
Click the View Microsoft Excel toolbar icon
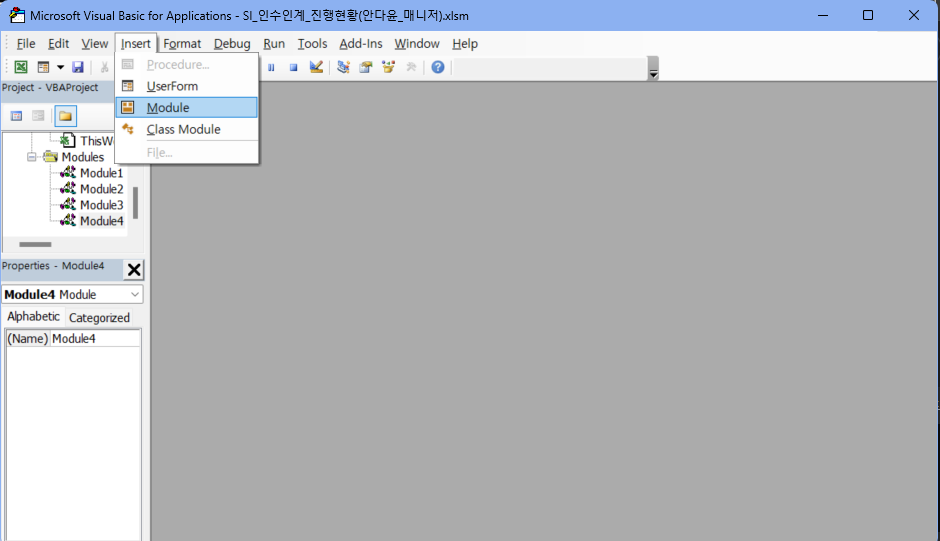pos(21,67)
